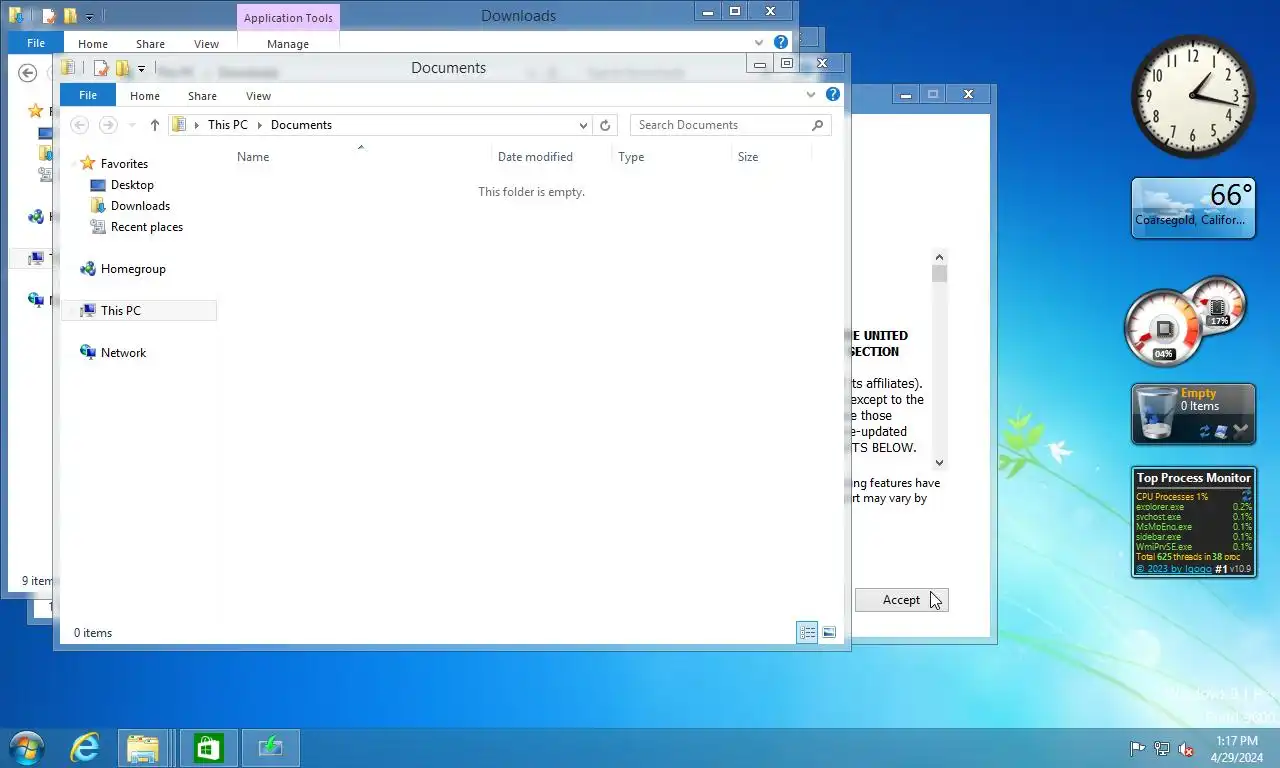
Task: Open Manage tab in Downloads window
Action: coord(288,44)
